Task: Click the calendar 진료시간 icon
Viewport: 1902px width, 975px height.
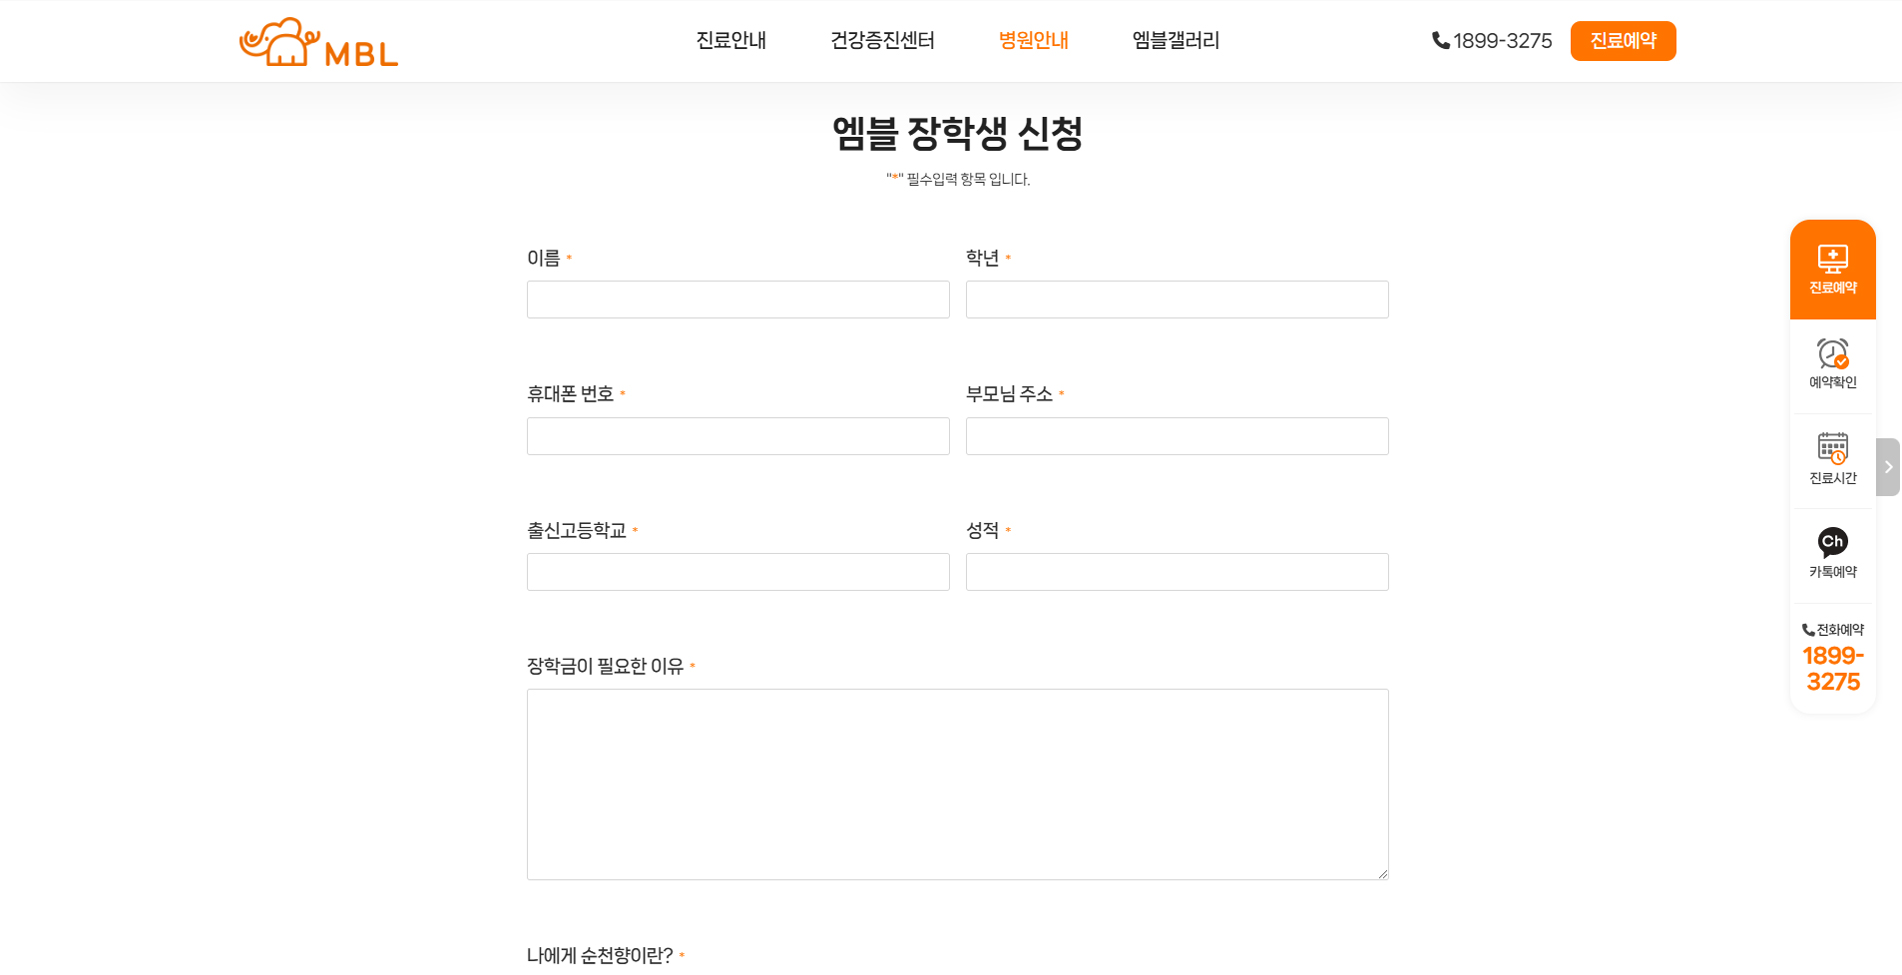Action: click(x=1832, y=448)
